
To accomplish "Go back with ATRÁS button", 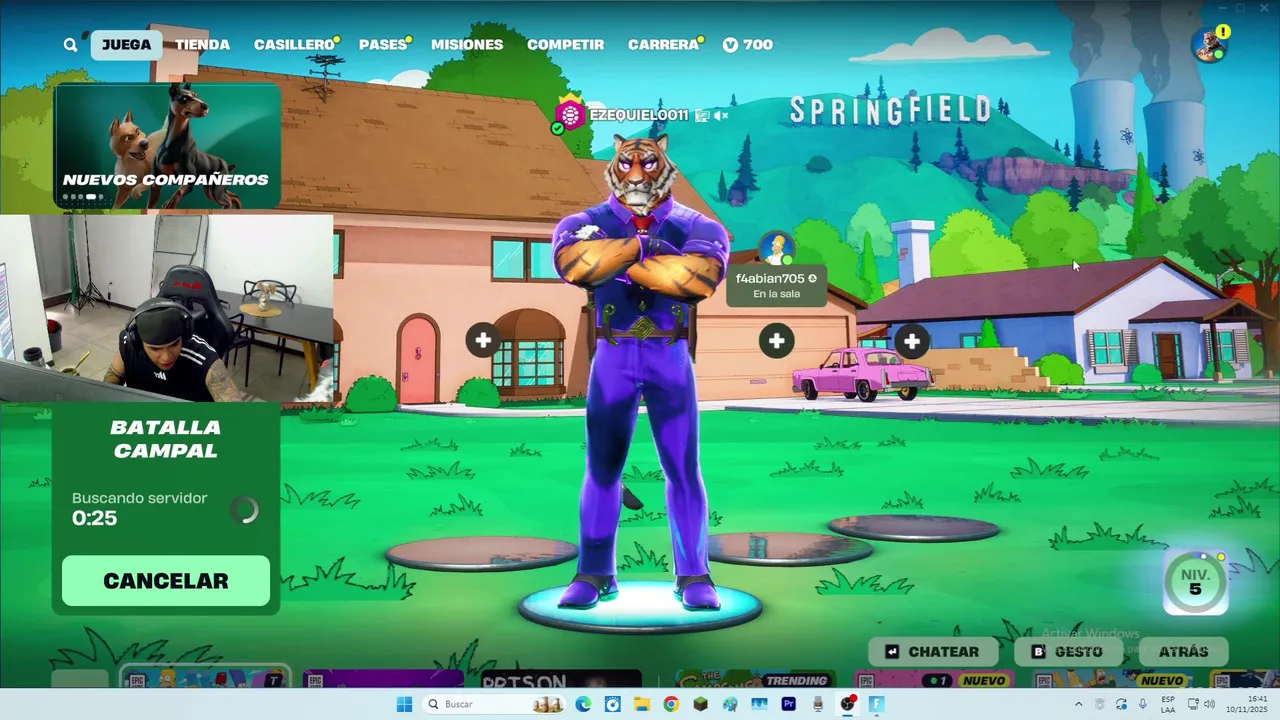I will 1183,652.
